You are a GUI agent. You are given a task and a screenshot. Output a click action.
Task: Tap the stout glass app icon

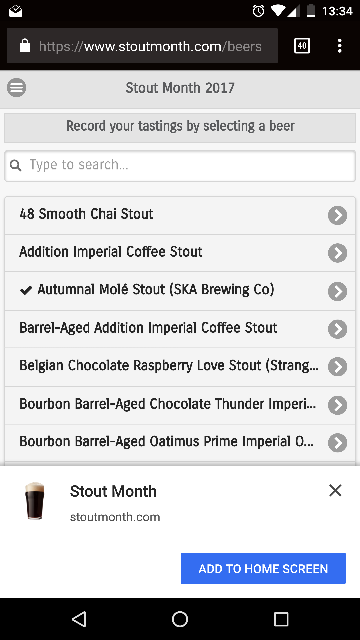[x=35, y=501]
